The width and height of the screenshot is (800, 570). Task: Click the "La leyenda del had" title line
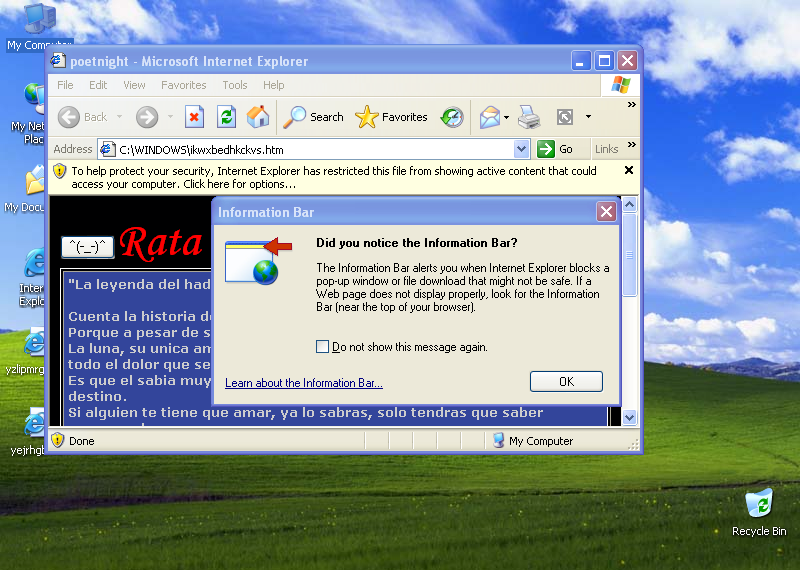click(x=139, y=284)
